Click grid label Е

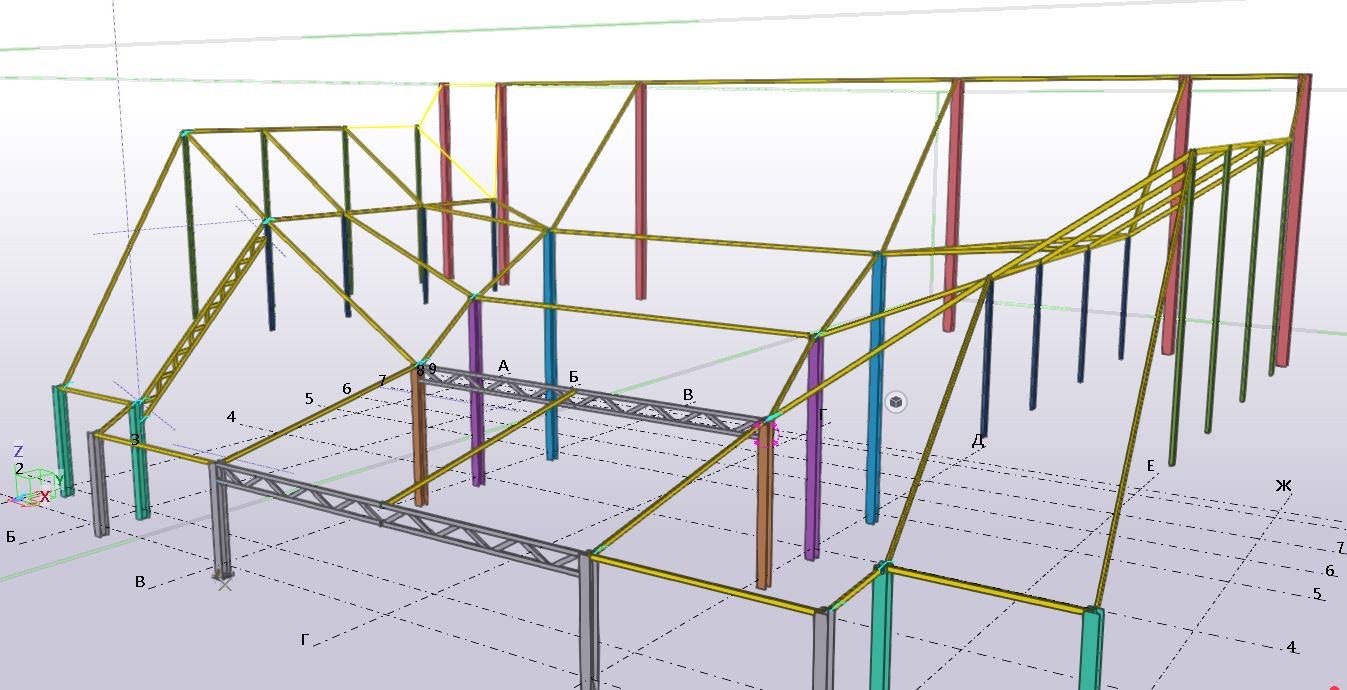pos(1151,466)
